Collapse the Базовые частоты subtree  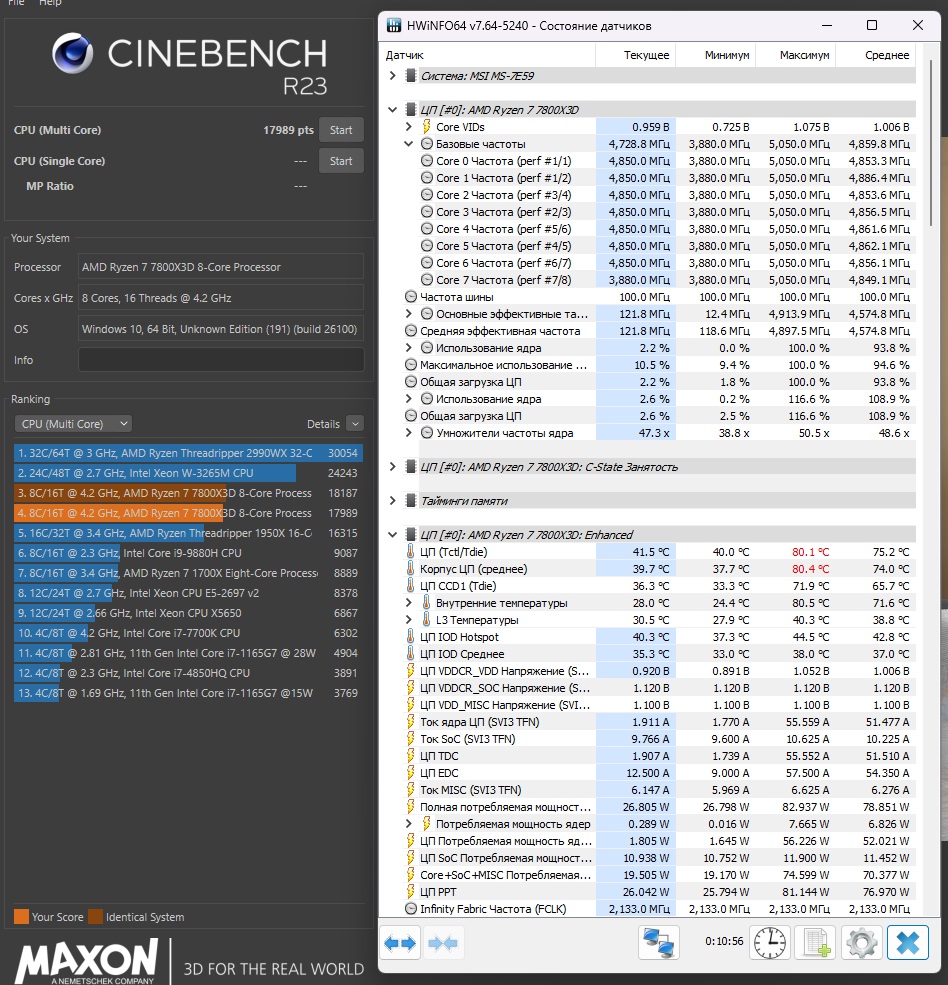click(408, 144)
